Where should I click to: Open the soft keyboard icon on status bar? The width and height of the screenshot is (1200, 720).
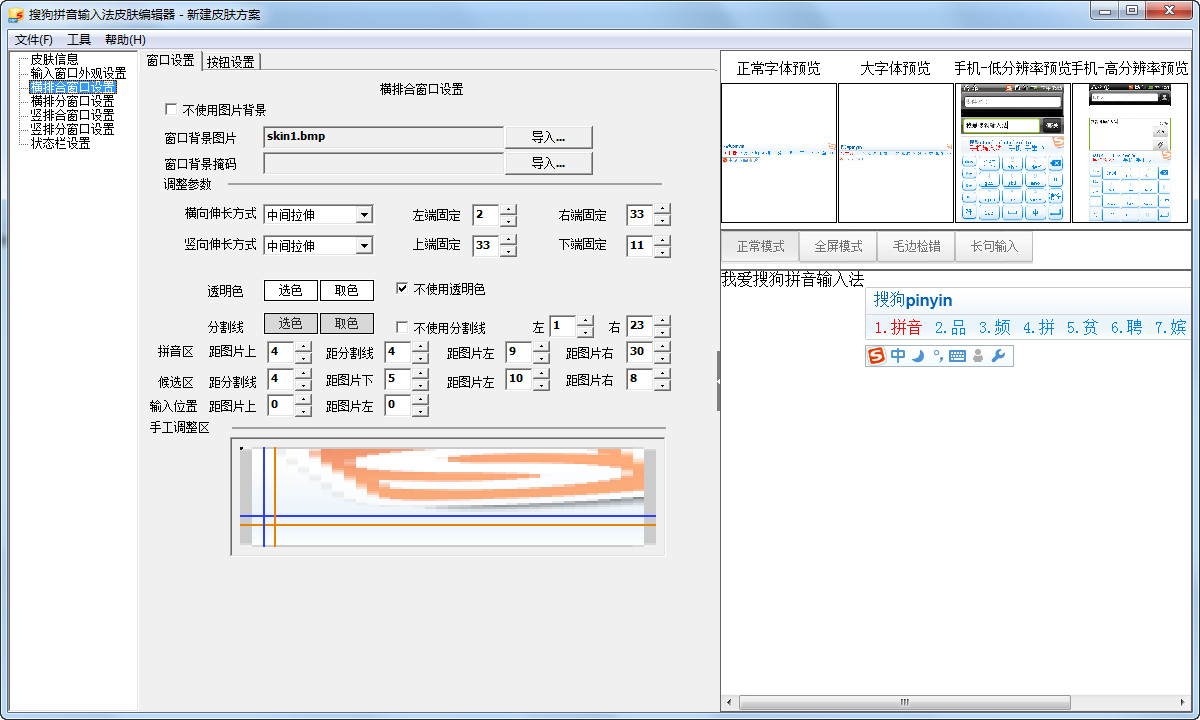coord(957,356)
